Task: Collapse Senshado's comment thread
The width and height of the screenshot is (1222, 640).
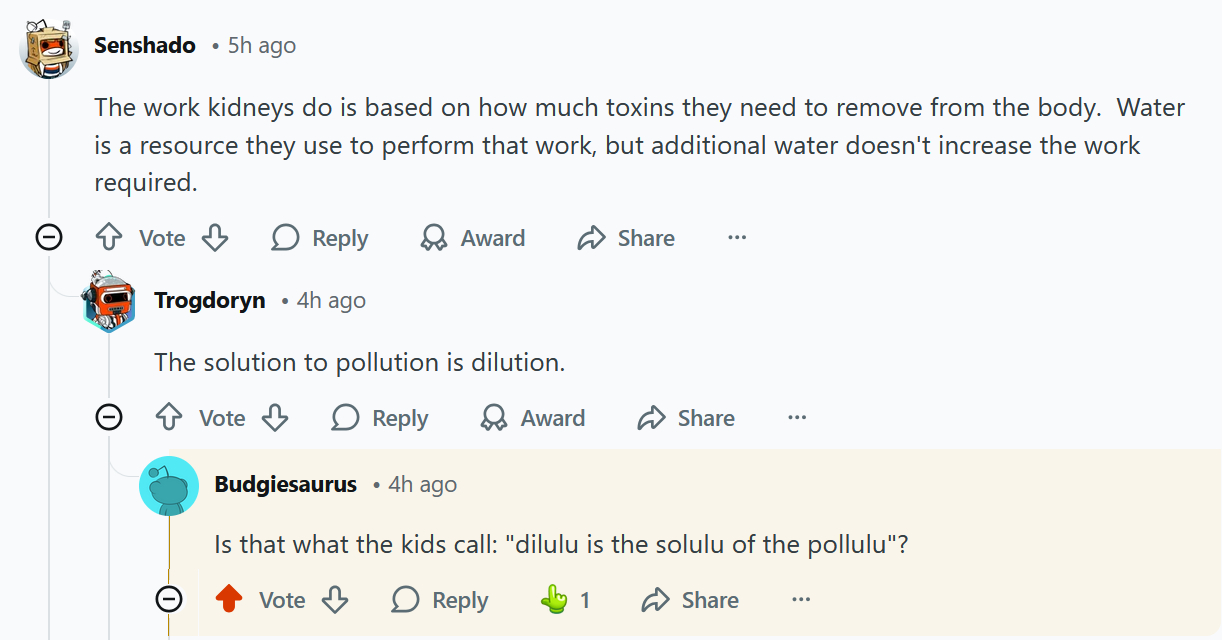Action: [x=49, y=237]
